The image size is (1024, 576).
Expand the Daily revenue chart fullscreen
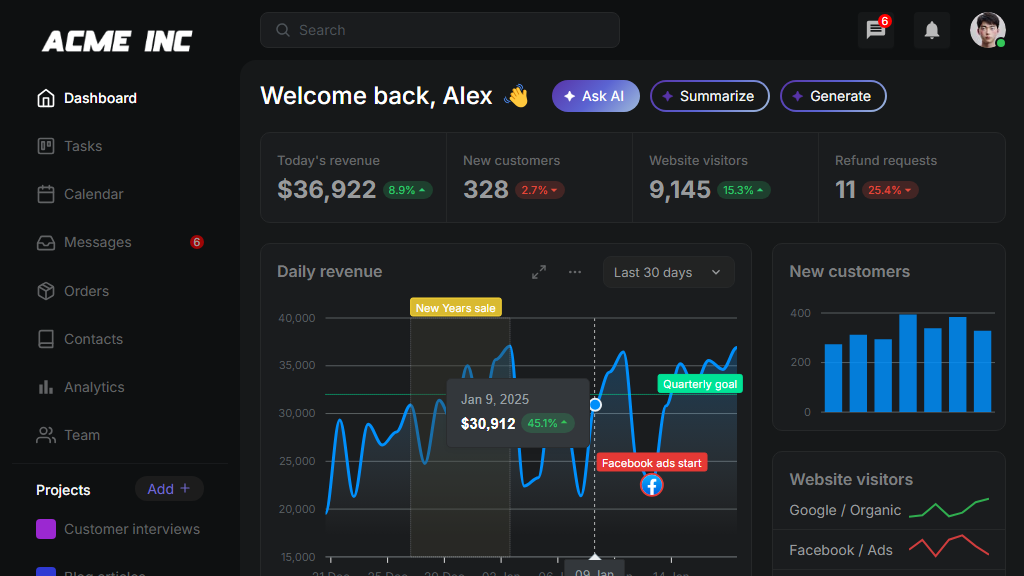(x=539, y=272)
